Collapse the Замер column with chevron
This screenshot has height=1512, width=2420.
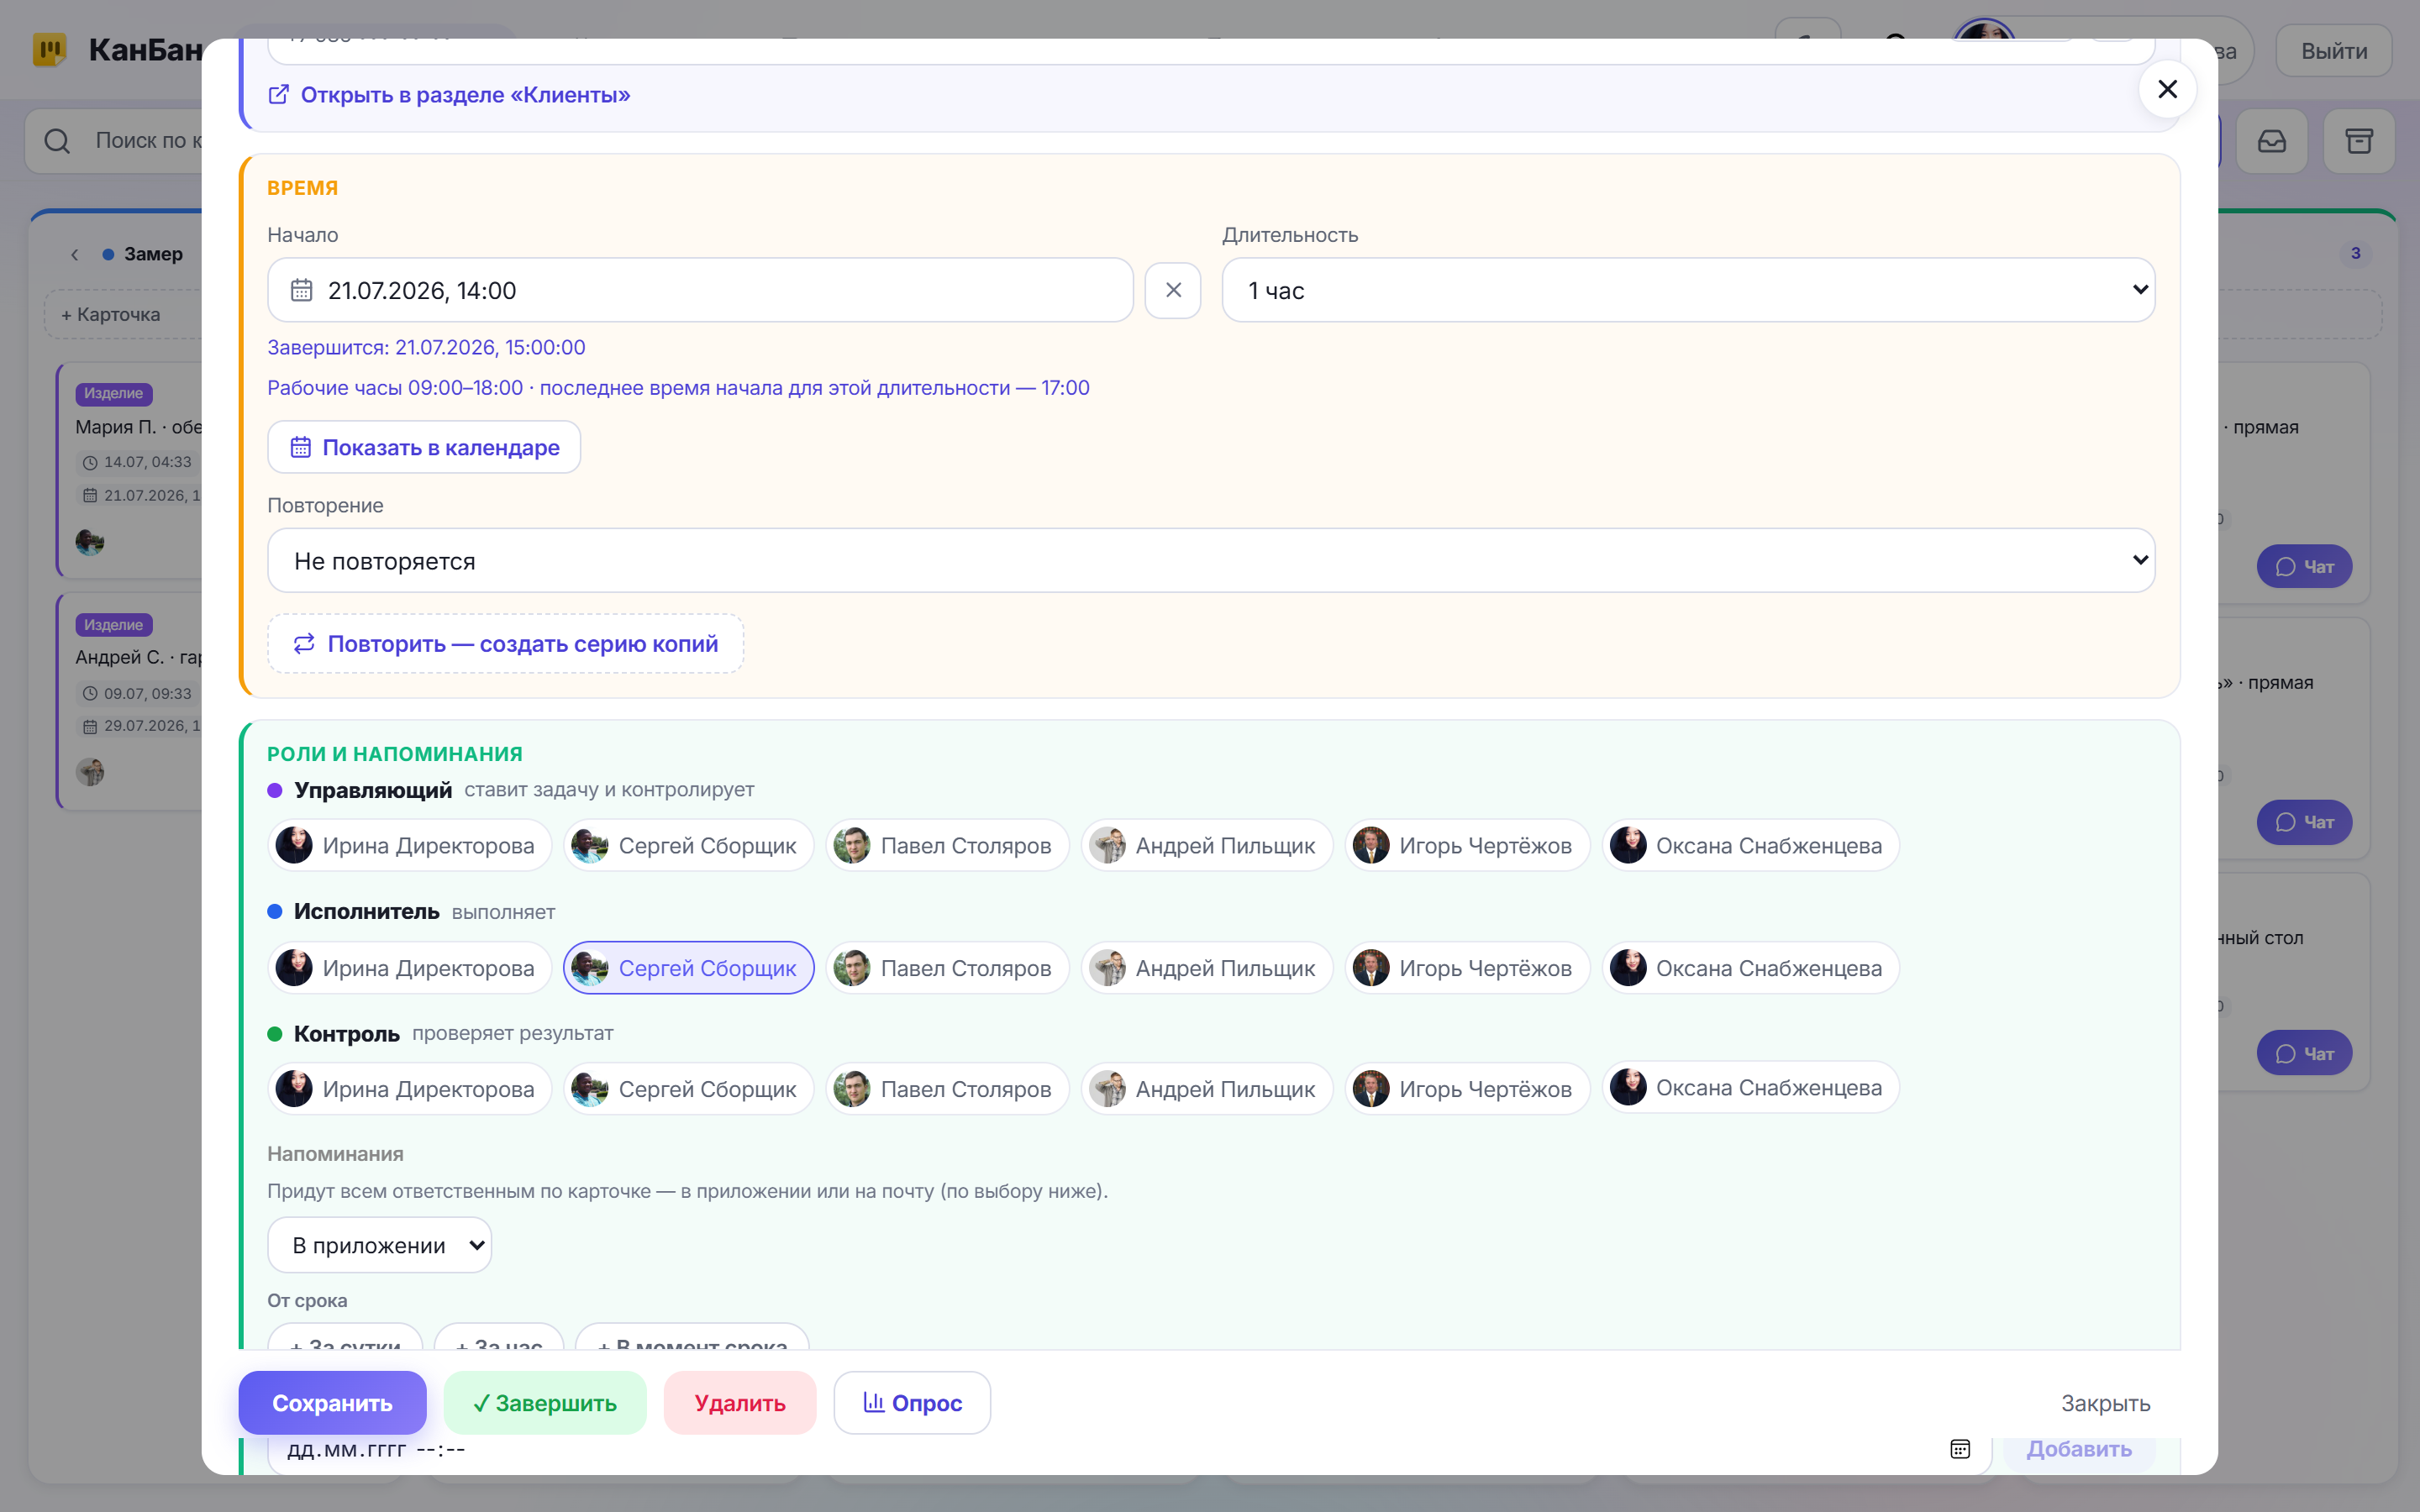(x=75, y=255)
